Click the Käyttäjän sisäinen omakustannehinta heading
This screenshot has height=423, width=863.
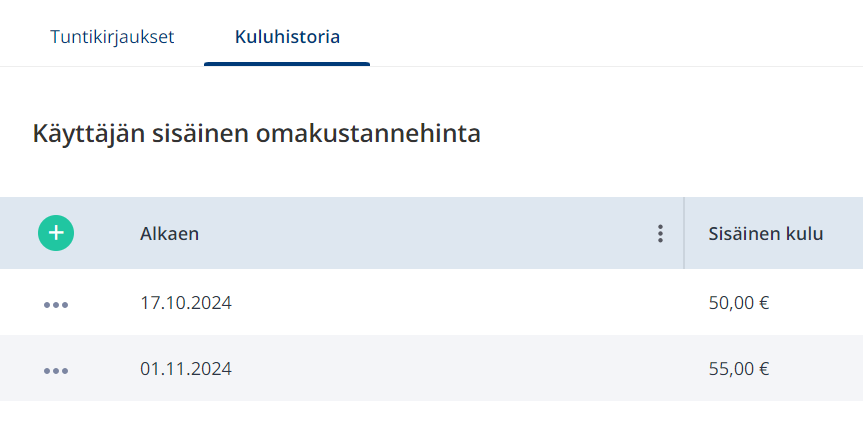pyautogui.click(x=256, y=134)
